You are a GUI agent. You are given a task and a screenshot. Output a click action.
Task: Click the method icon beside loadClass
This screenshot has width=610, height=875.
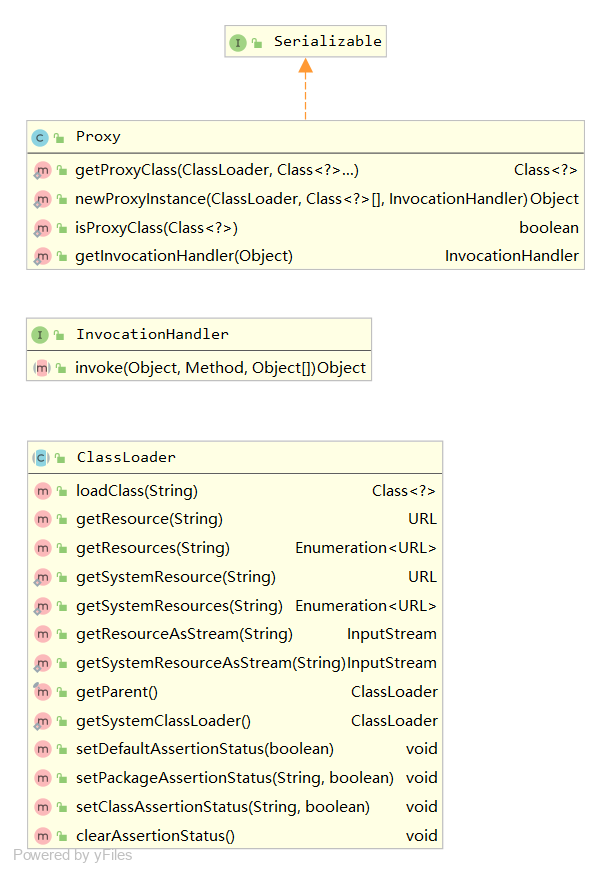click(42, 491)
